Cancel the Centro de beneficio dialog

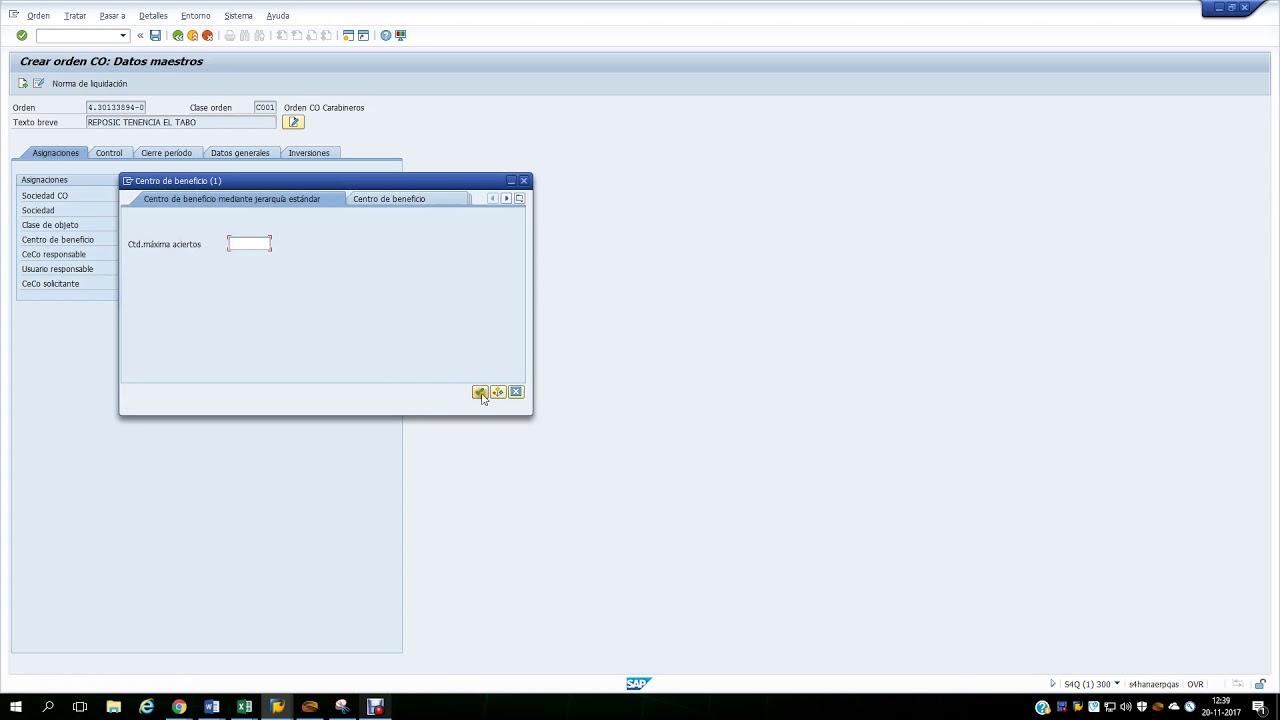click(x=516, y=392)
